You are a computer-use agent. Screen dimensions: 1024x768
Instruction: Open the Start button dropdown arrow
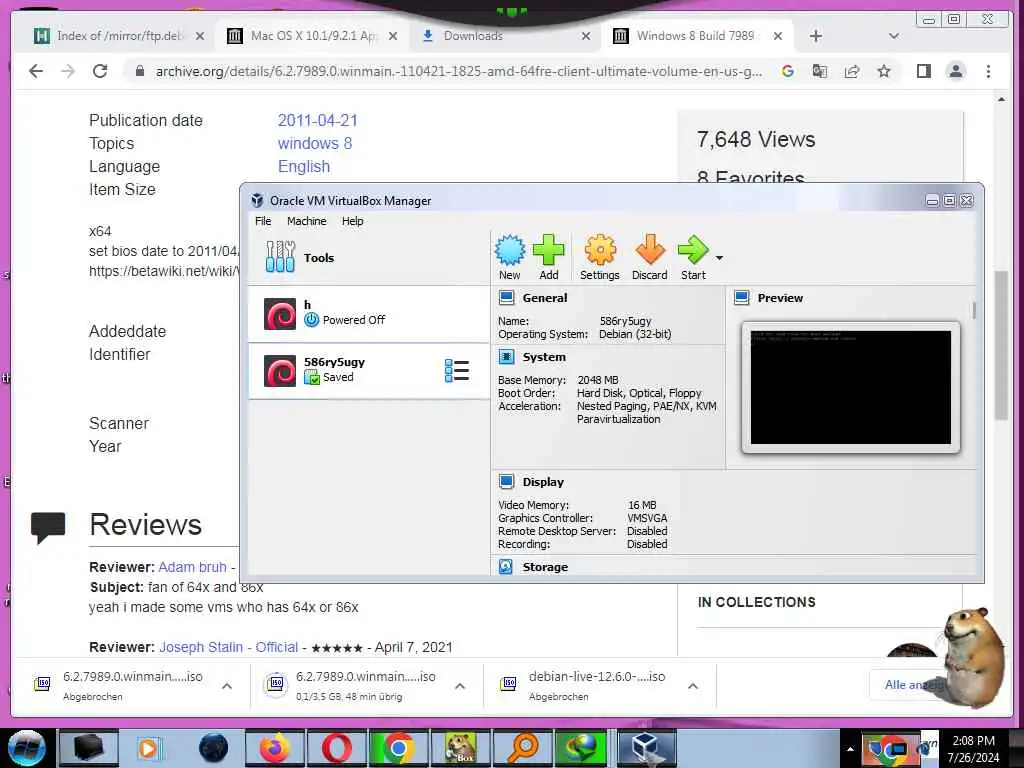coord(719,258)
